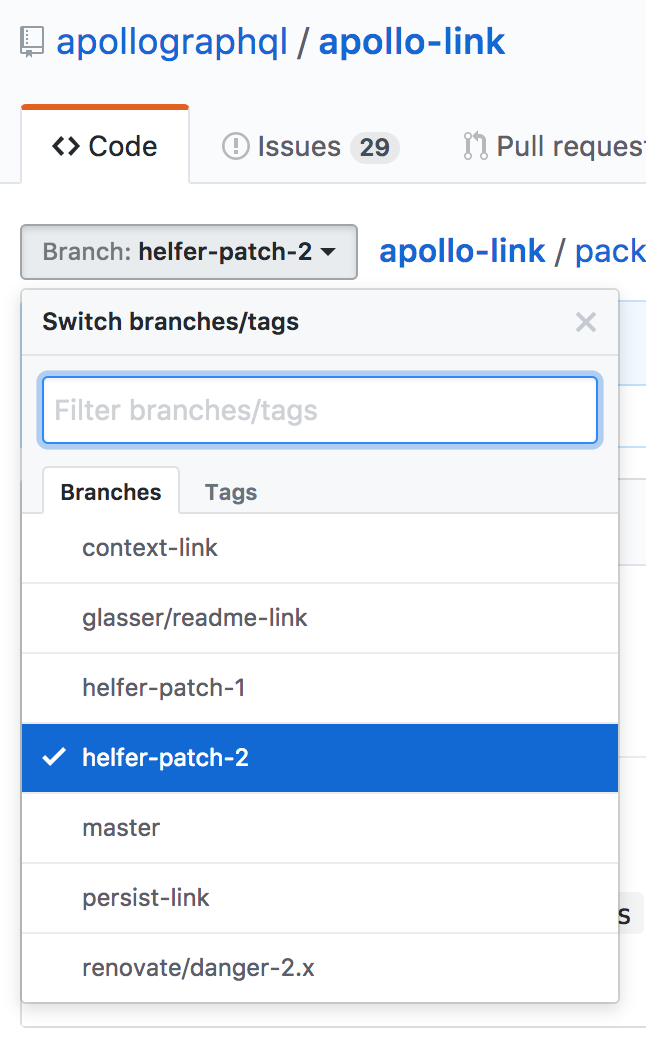The height and width of the screenshot is (1046, 646).
Task: Select the glasser/readme-link branch
Action: click(x=195, y=617)
